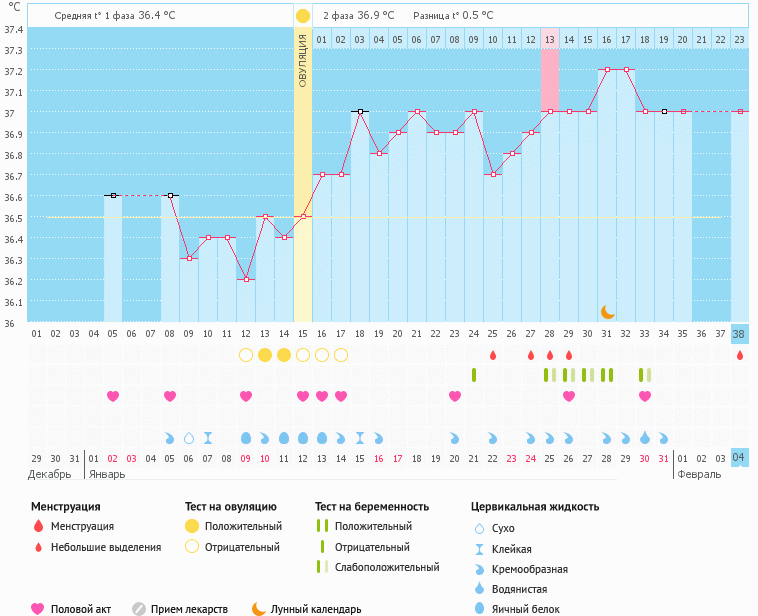Click the Сухо empty drop legend icon
Image resolution: width=758 pixels, height=616 pixels.
point(479,528)
